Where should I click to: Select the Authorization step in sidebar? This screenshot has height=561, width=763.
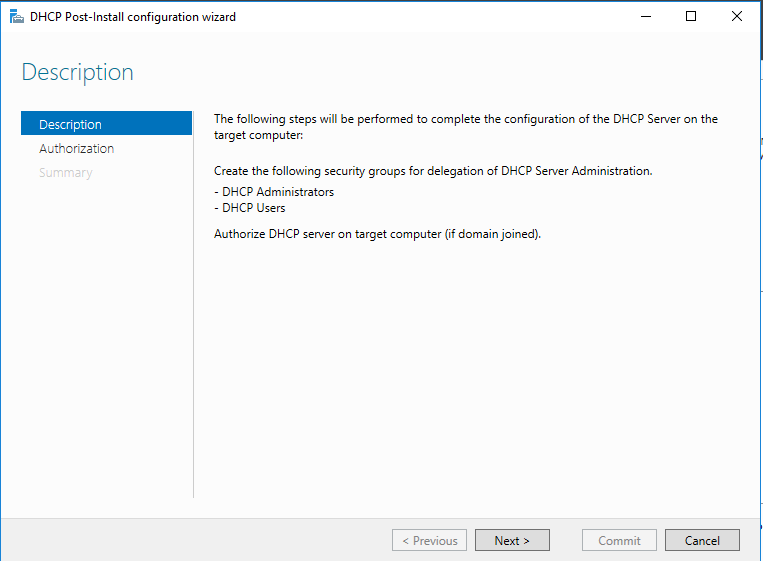click(x=76, y=148)
